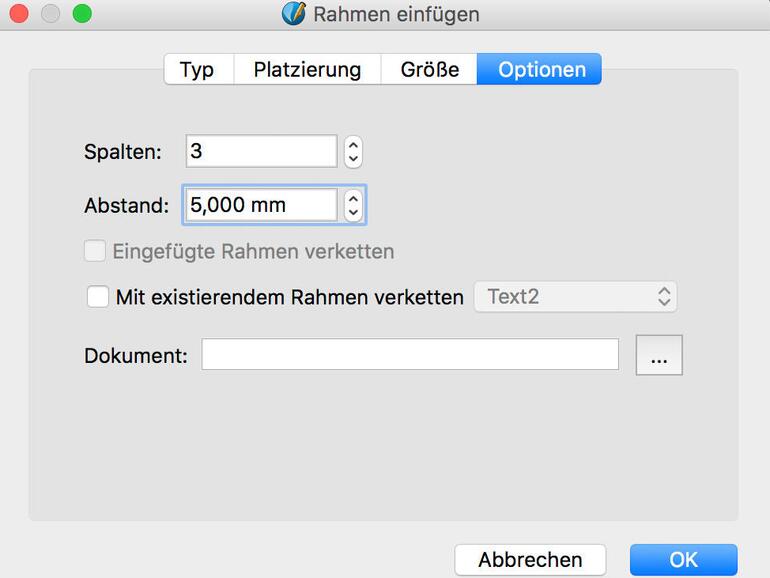Screen dimensions: 770x578
Task: Toggle Eingefügte Rahmen verketten checkbox
Action: click(x=95, y=251)
